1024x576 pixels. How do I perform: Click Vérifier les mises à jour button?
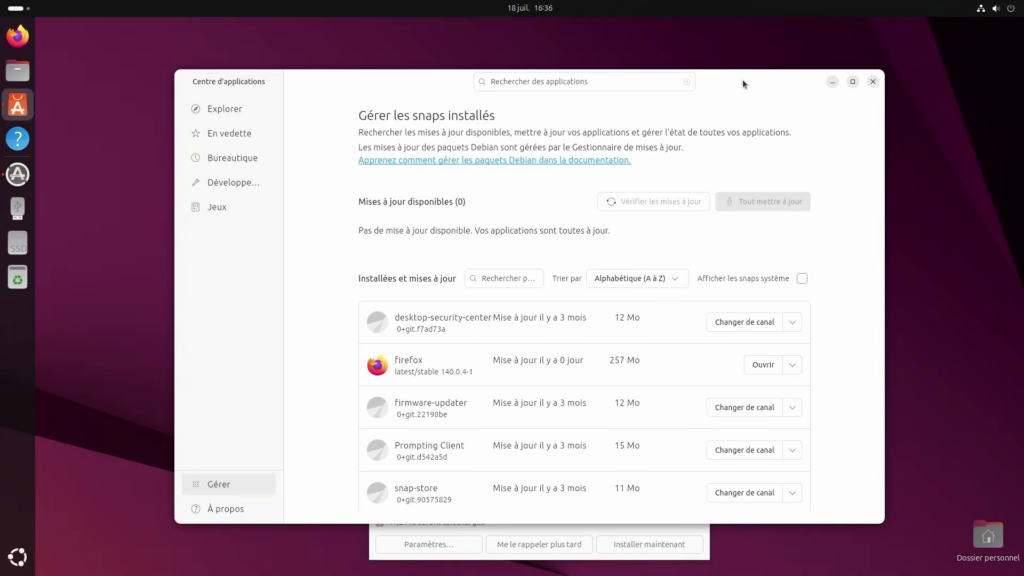(x=654, y=202)
